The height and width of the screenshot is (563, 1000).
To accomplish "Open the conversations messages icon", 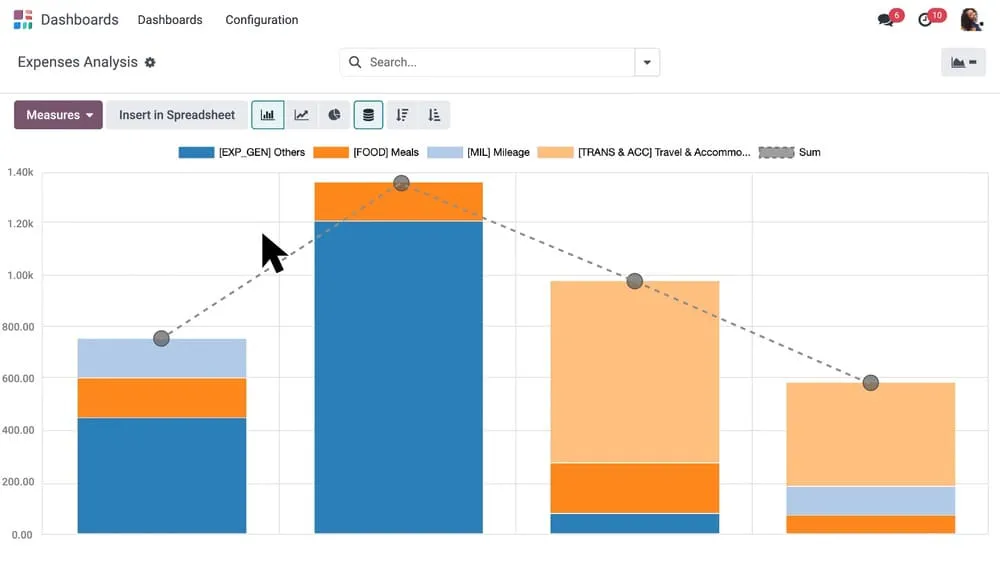I will 886,20.
